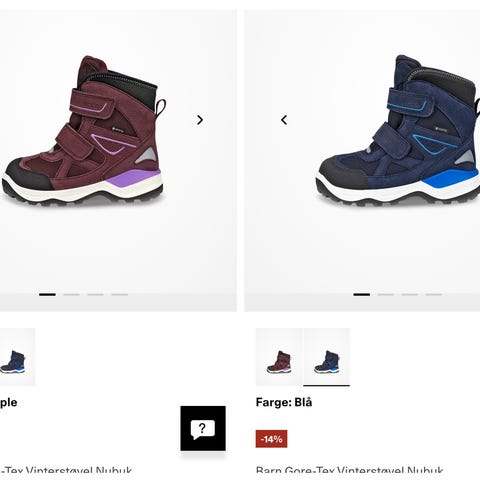Select third carousel indicator under purple boot
Screen dimensions: 480x480
tap(95, 295)
